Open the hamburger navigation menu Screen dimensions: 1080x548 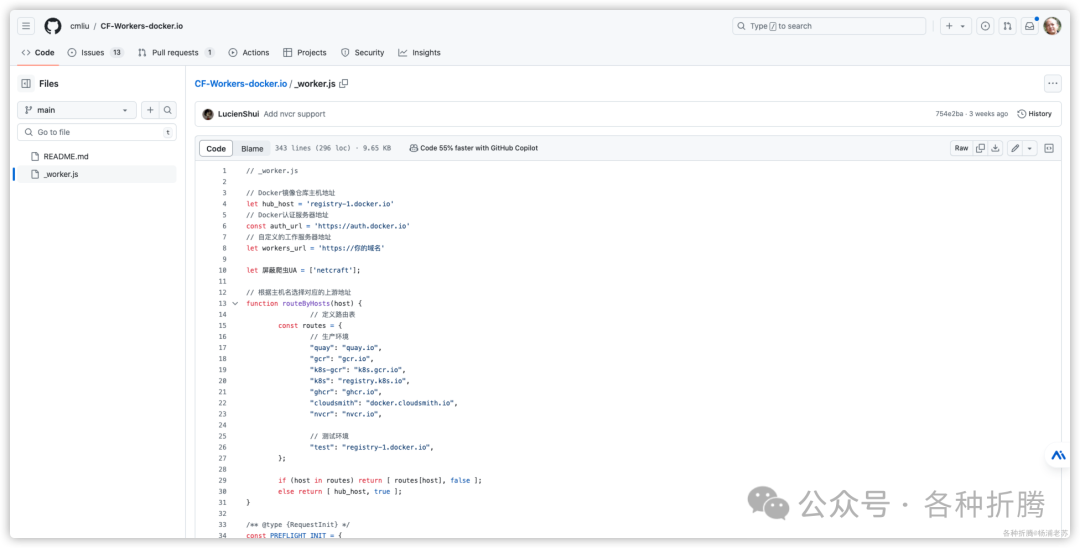(x=26, y=26)
